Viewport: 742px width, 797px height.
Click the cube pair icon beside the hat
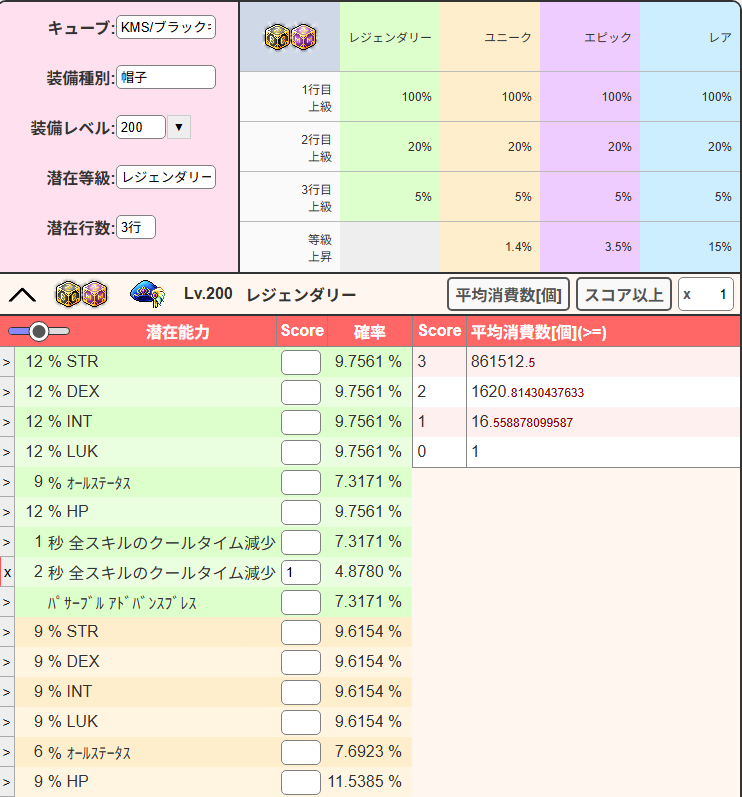click(81, 294)
